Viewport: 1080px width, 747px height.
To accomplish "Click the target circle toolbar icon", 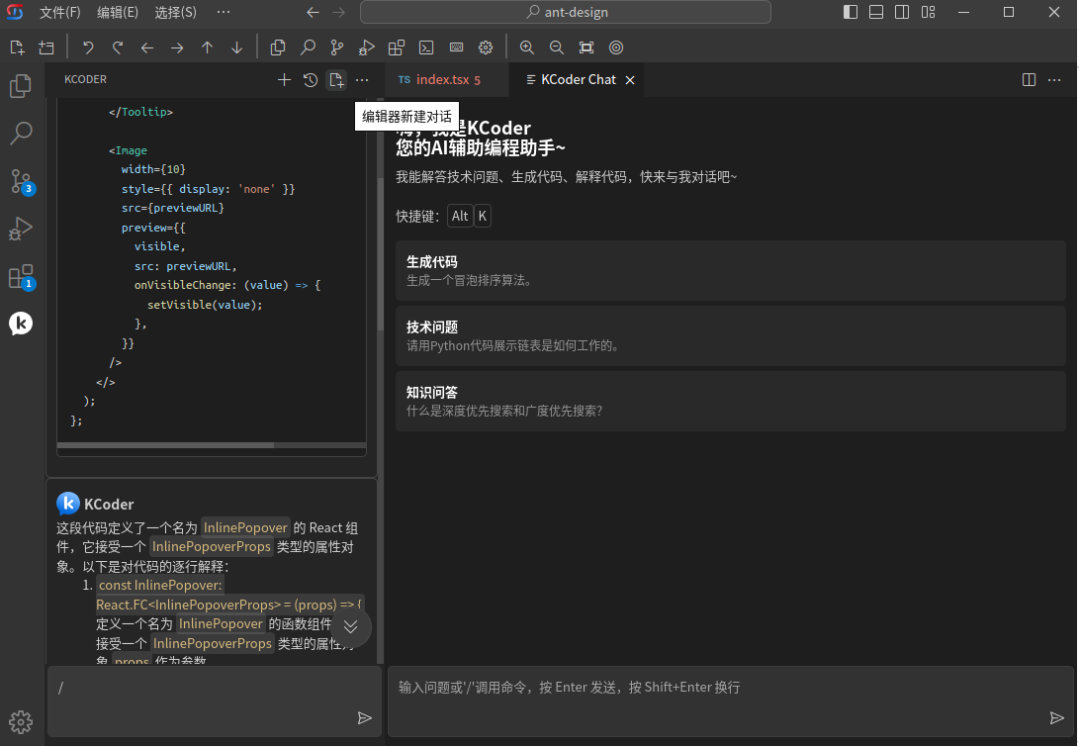I will pos(616,48).
